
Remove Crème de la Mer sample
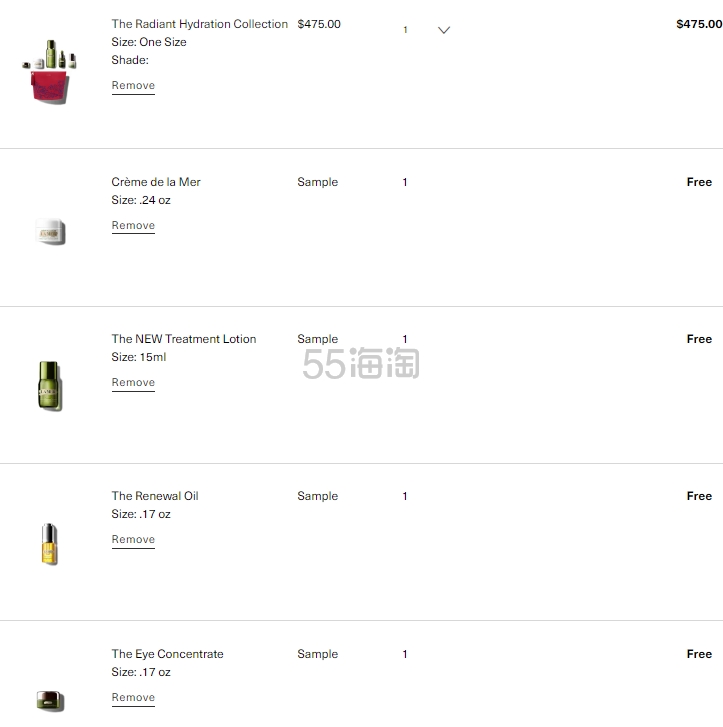133,225
